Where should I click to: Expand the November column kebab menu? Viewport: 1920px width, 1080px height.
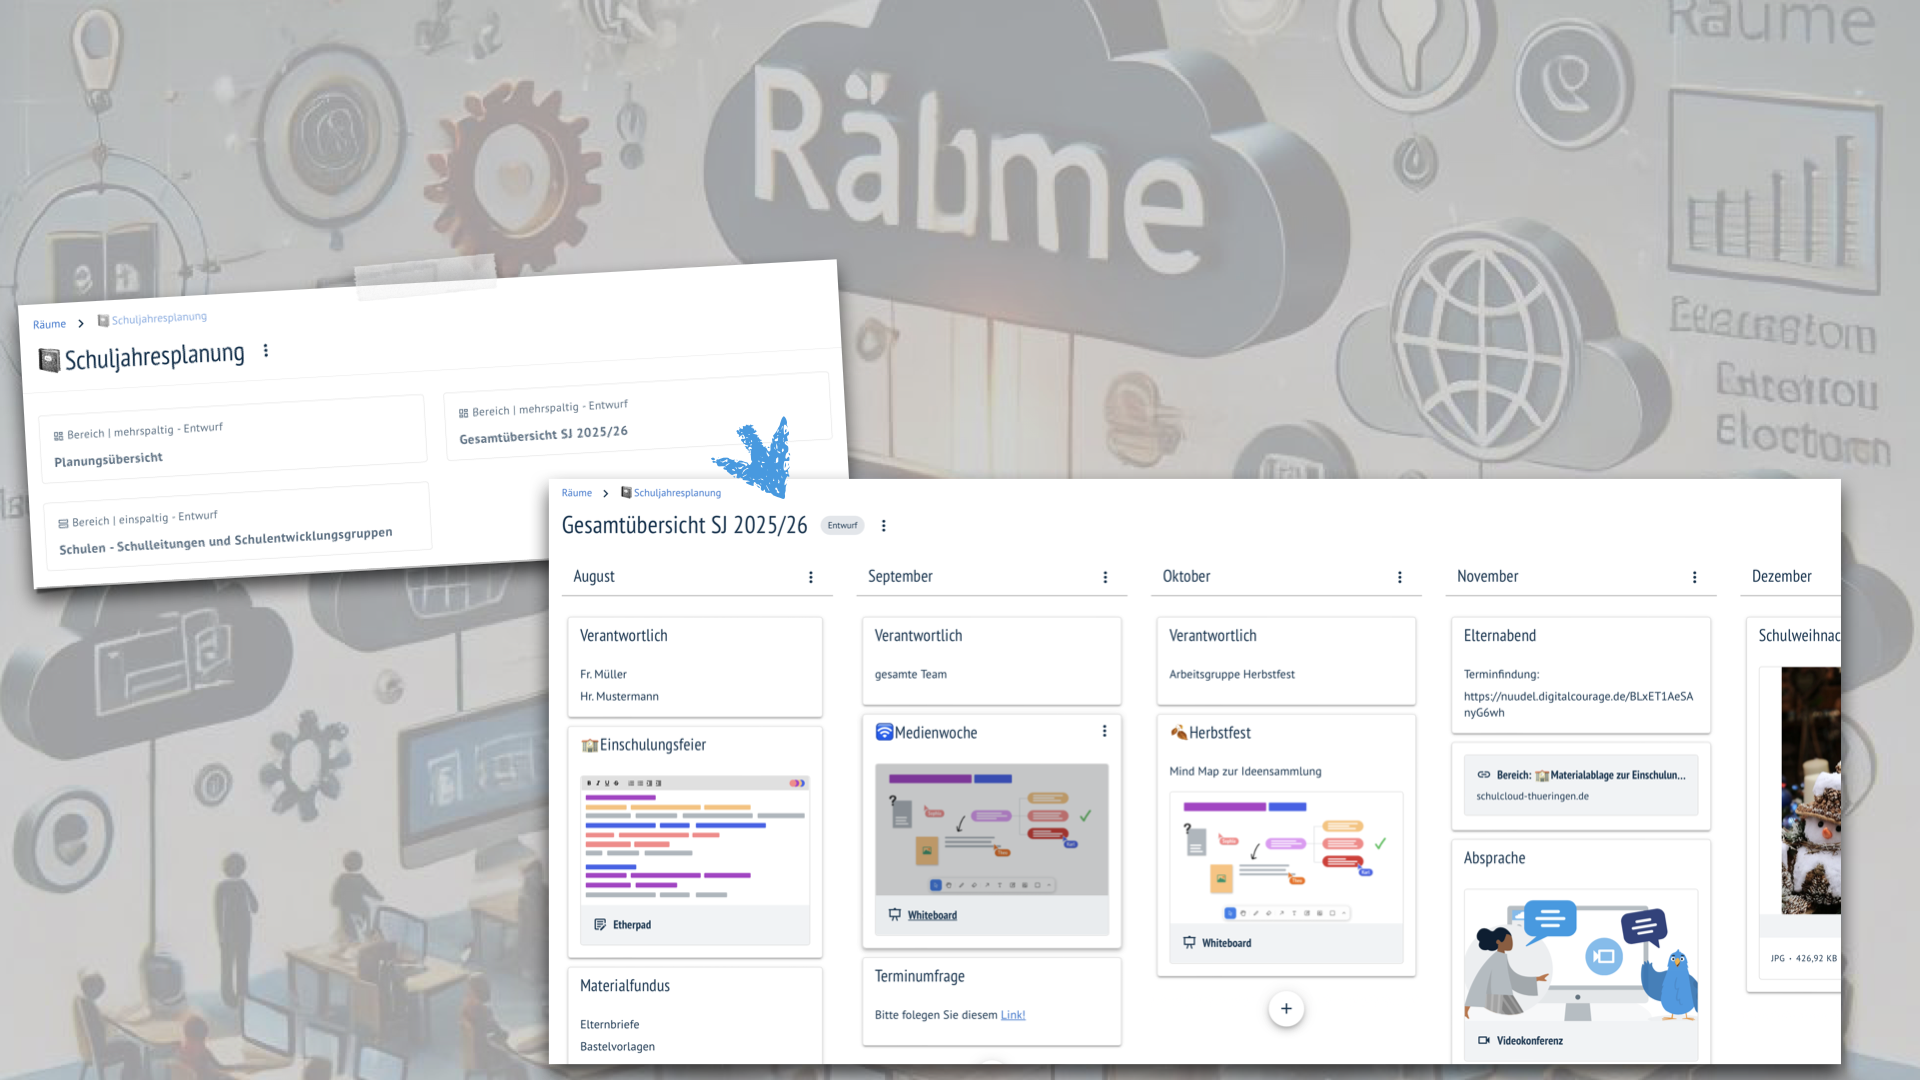click(1695, 577)
